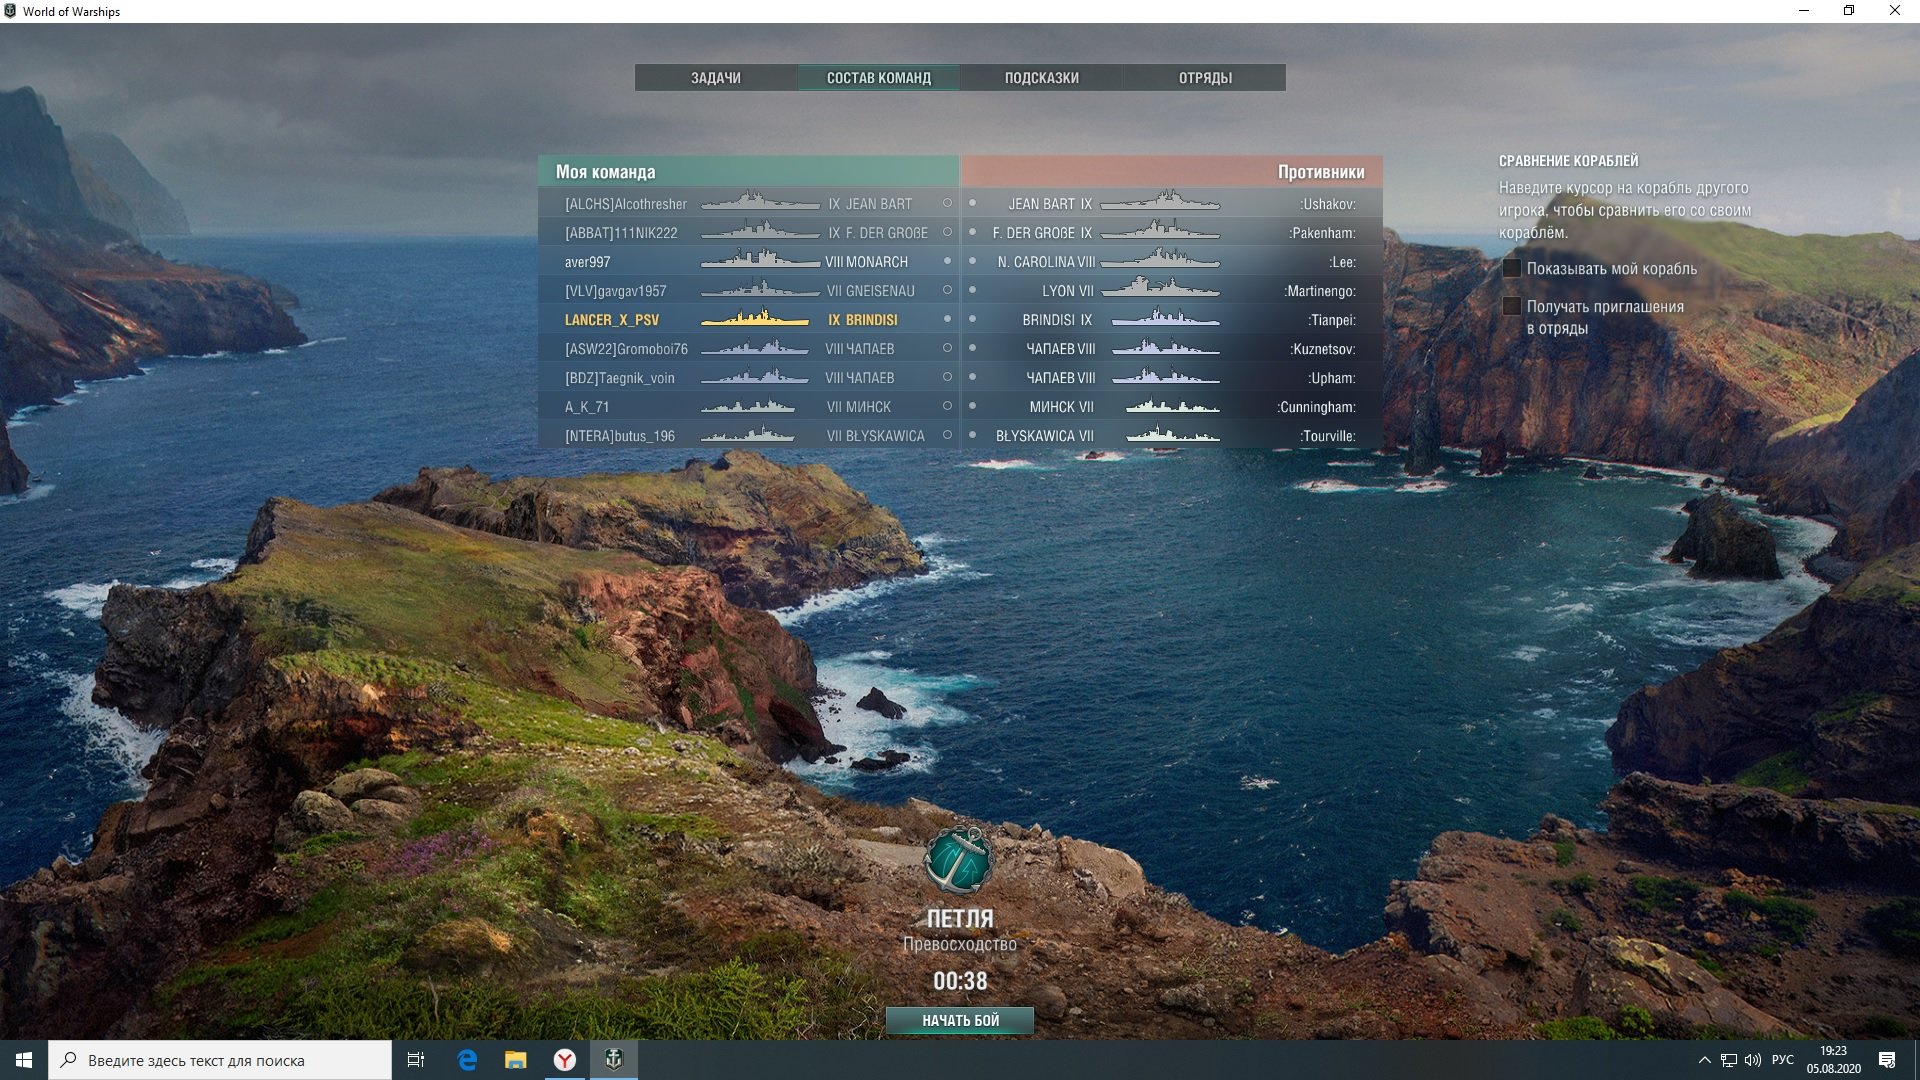The image size is (1920, 1080).
Task: Click the allied Monarch ship silhouette
Action: point(760,260)
